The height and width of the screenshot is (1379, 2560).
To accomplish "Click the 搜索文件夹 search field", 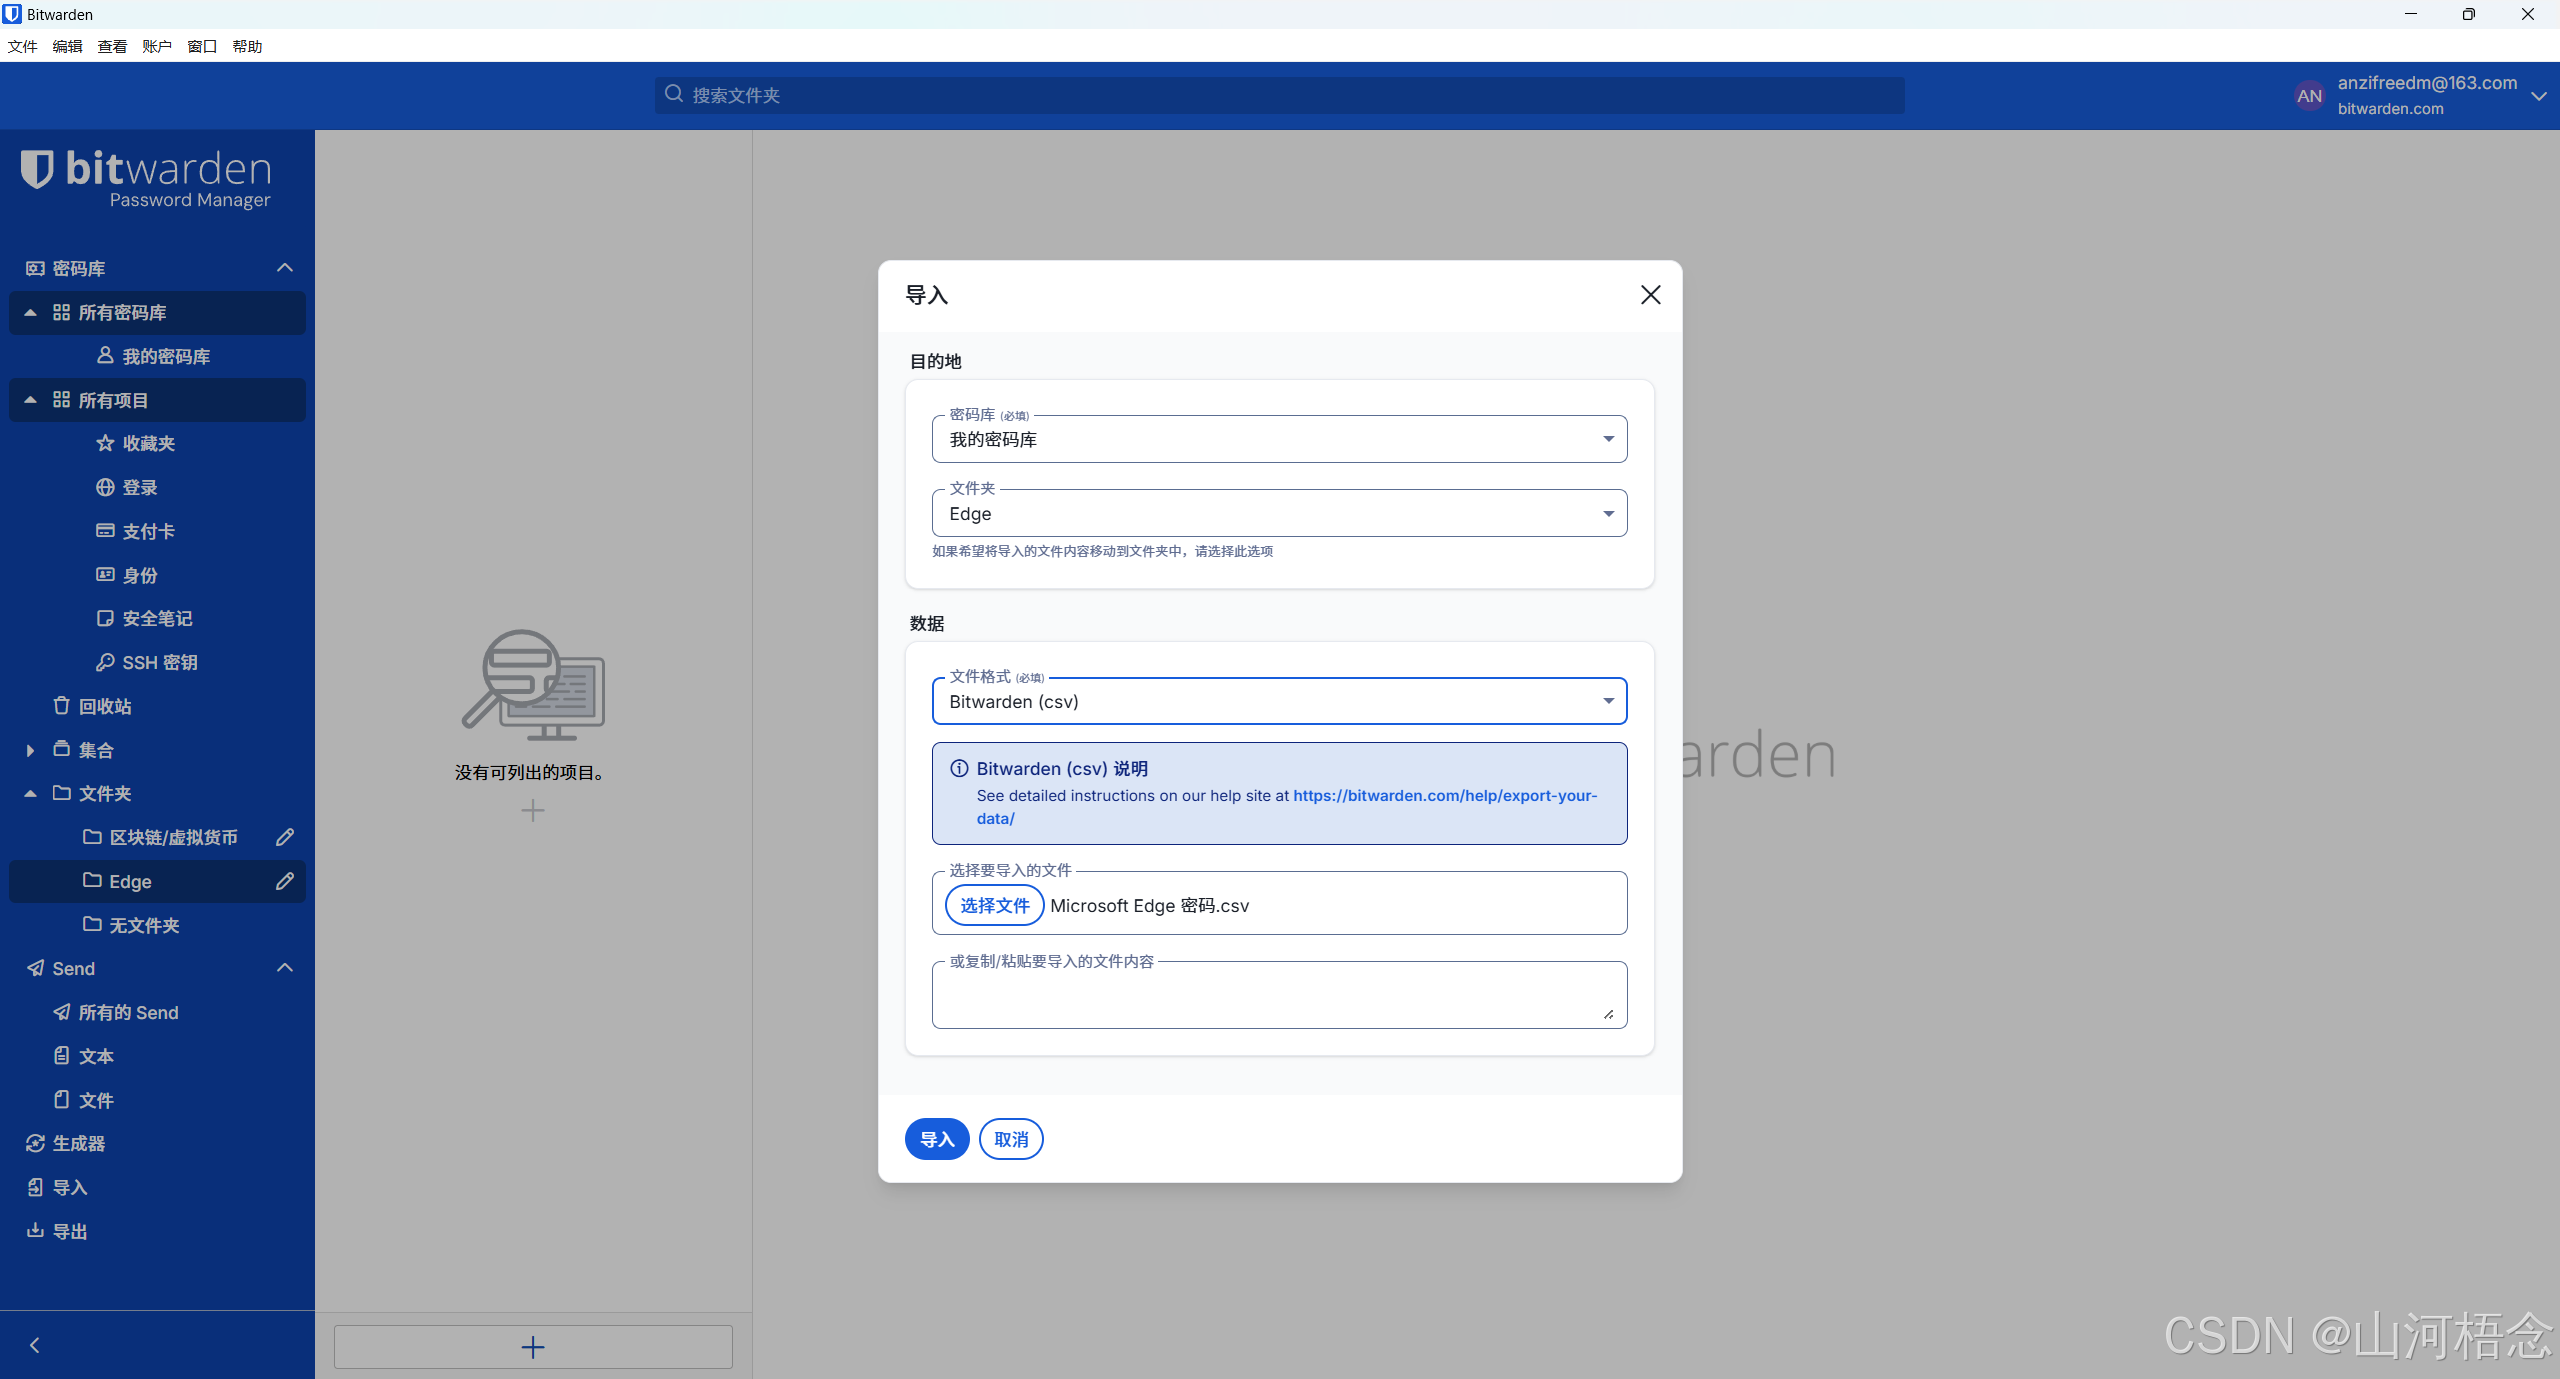I will 1279,95.
